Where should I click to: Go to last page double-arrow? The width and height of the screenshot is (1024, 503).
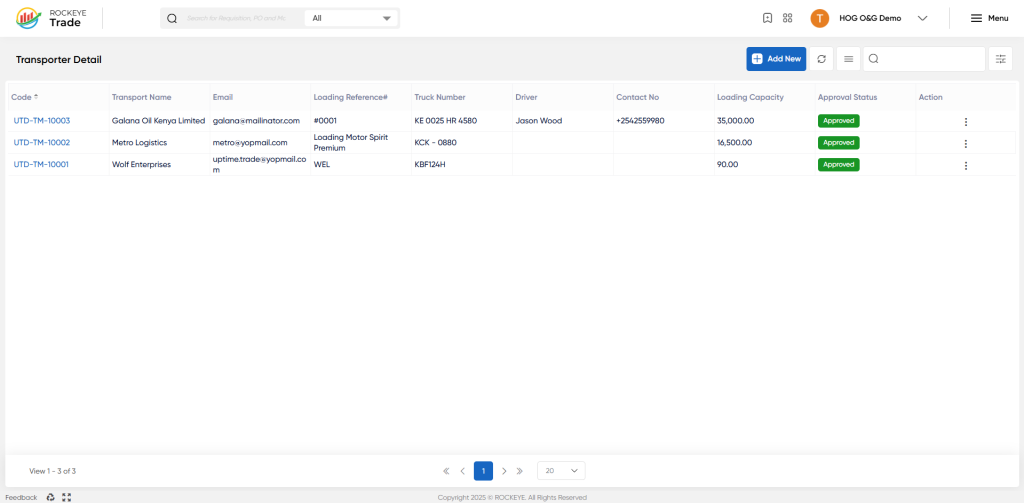tap(520, 471)
